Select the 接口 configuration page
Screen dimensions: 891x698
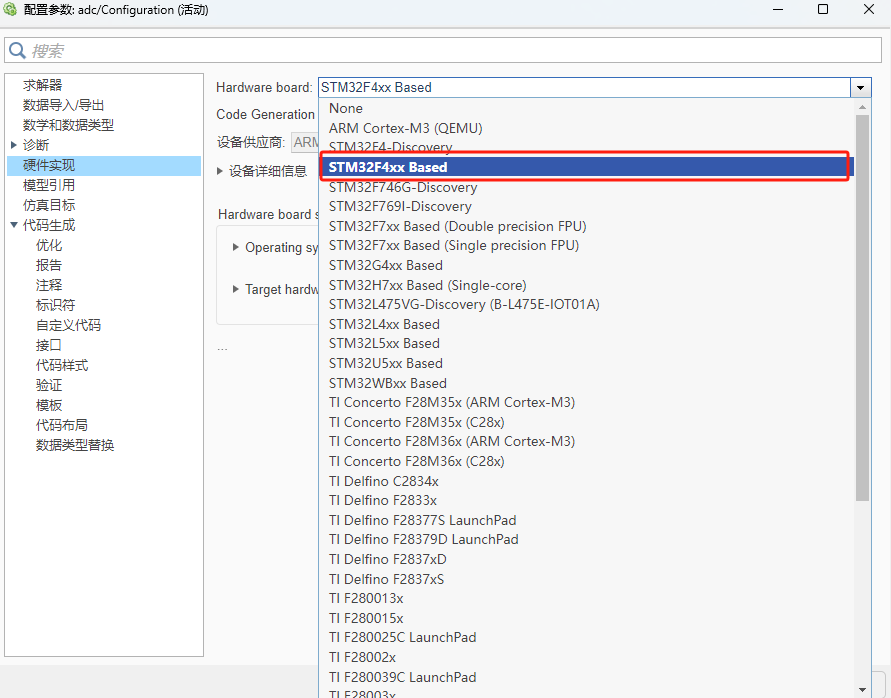coord(49,344)
